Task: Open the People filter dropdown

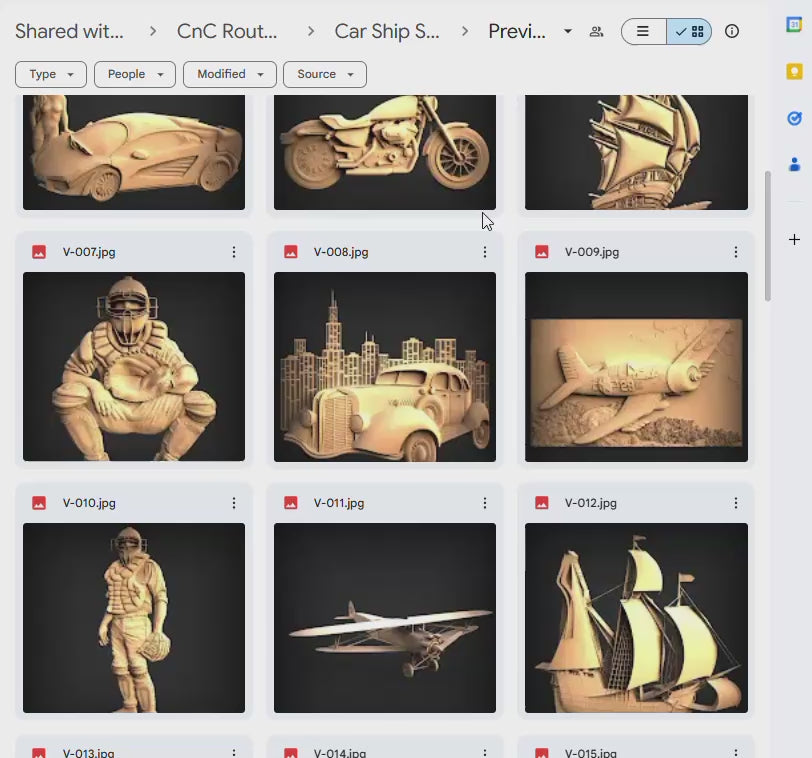Action: (134, 74)
